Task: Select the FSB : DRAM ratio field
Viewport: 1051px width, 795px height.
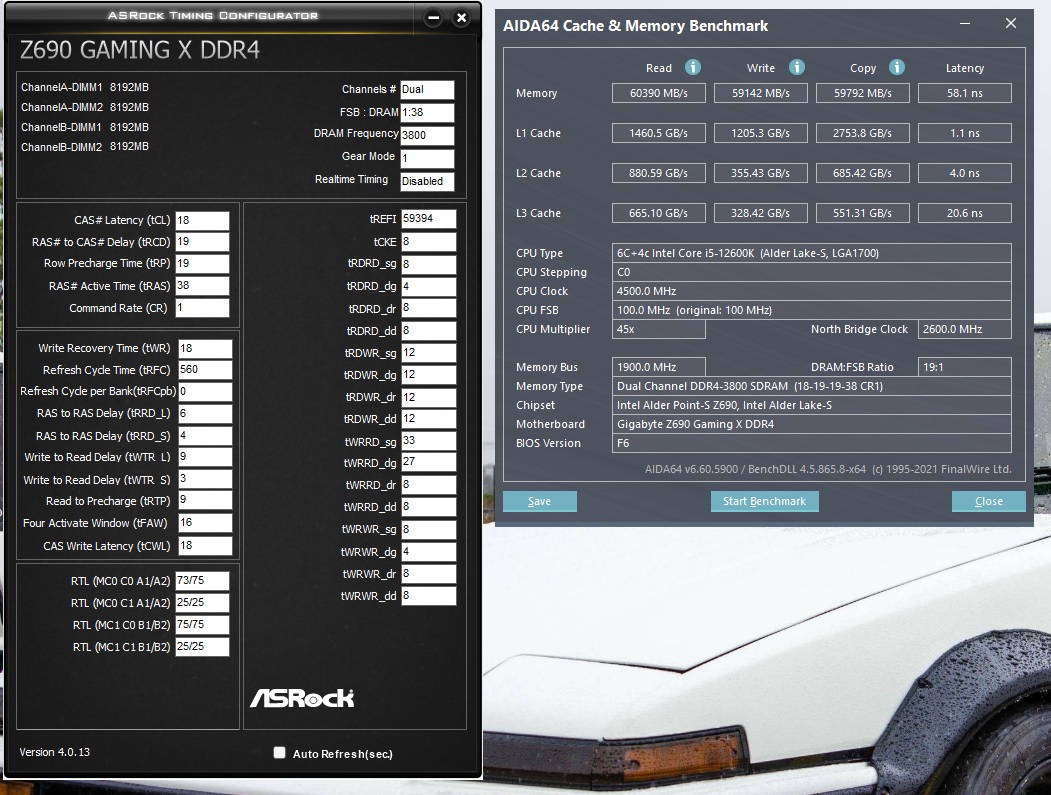Action: (x=427, y=113)
